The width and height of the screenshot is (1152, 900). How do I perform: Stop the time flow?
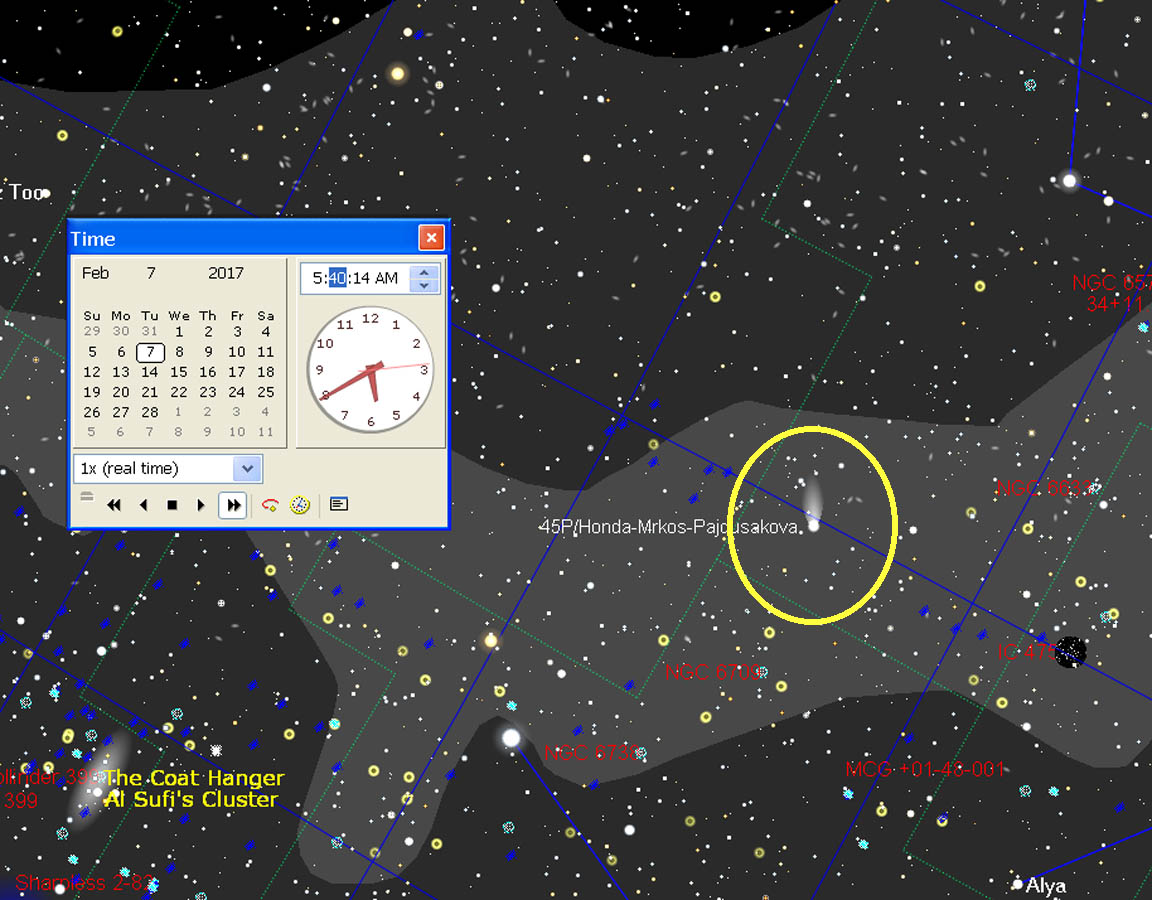click(172, 505)
